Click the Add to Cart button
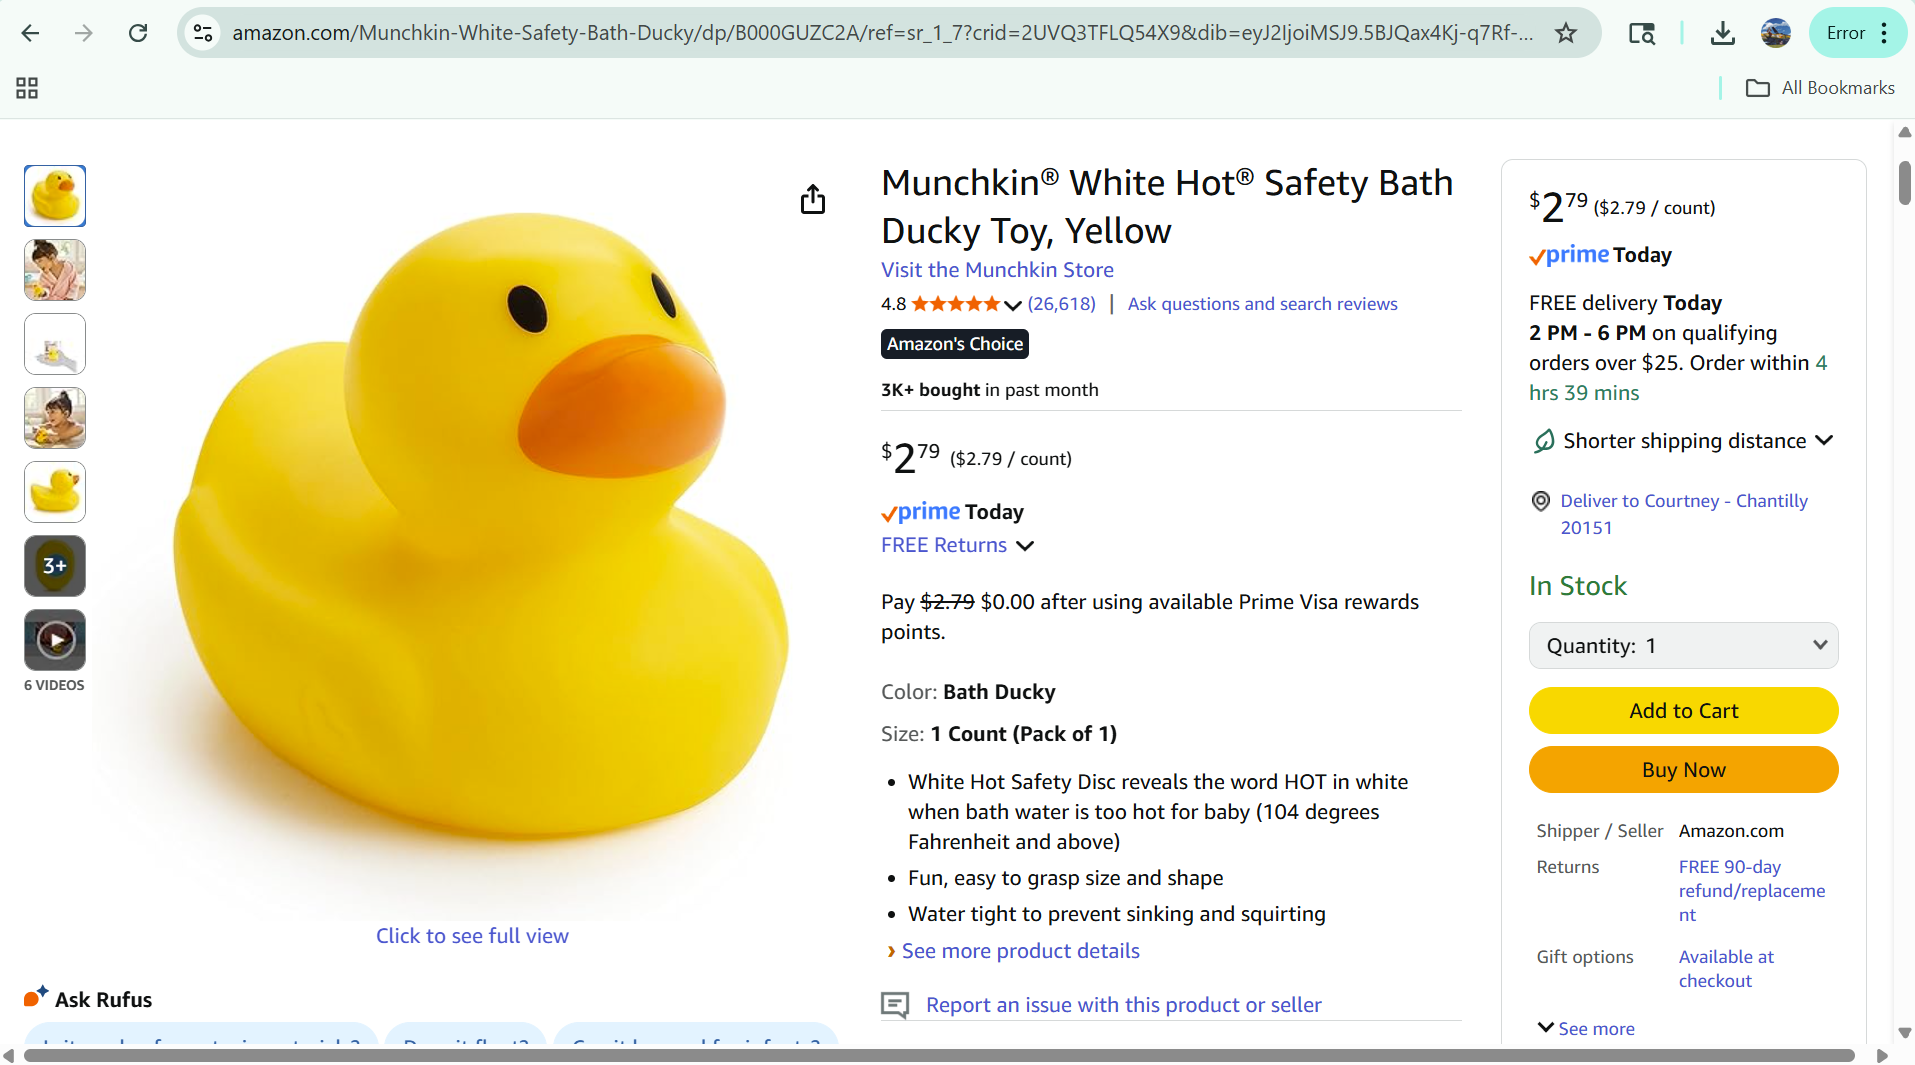The height and width of the screenshot is (1065, 1915). (x=1683, y=711)
